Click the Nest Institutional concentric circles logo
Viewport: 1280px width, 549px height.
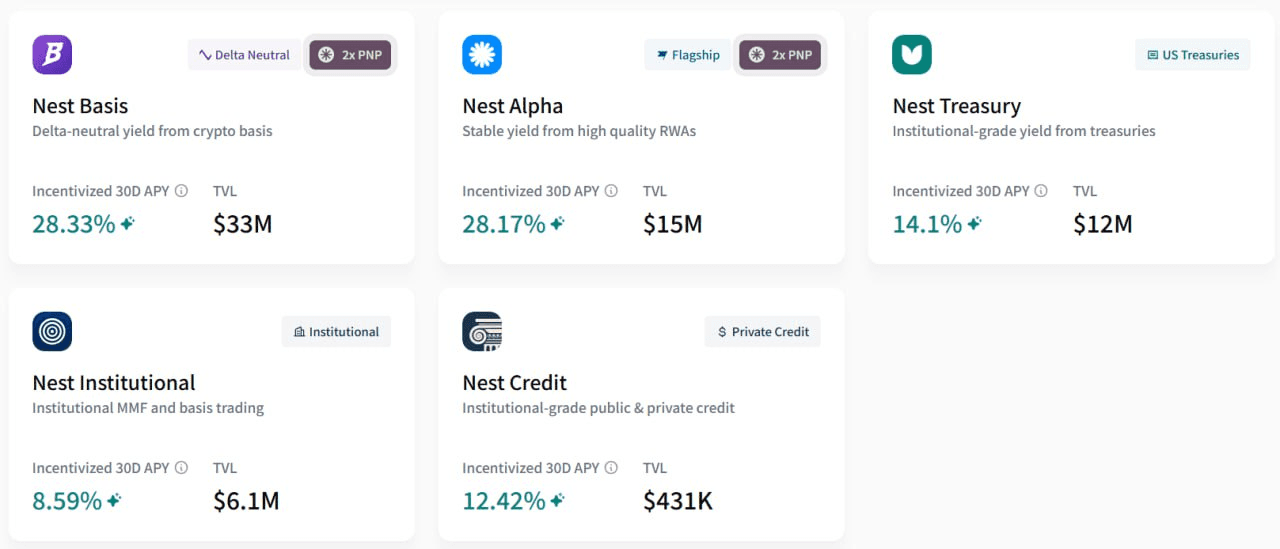coord(52,332)
